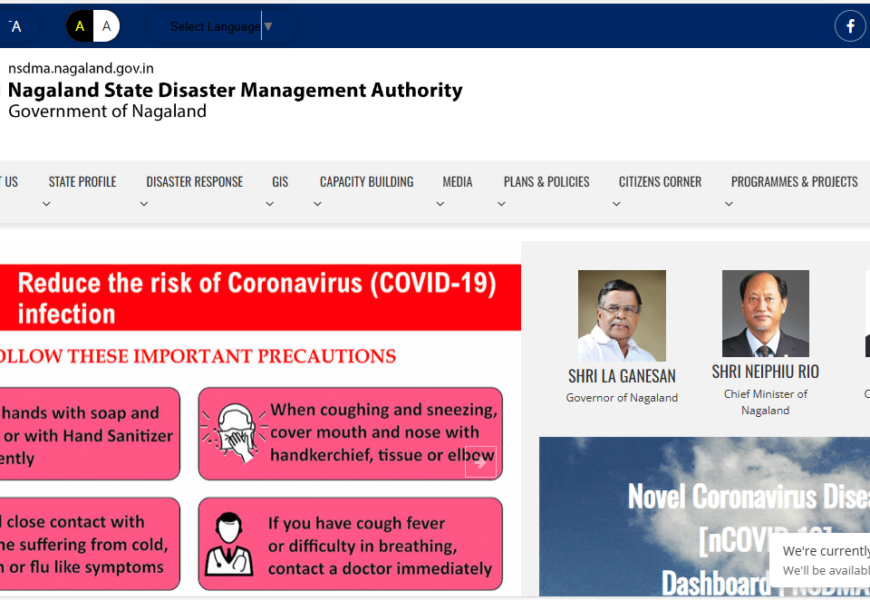Viewport: 870px width, 600px height.
Task: Switch to normal white-A contrast mode
Action: pyautogui.click(x=106, y=26)
